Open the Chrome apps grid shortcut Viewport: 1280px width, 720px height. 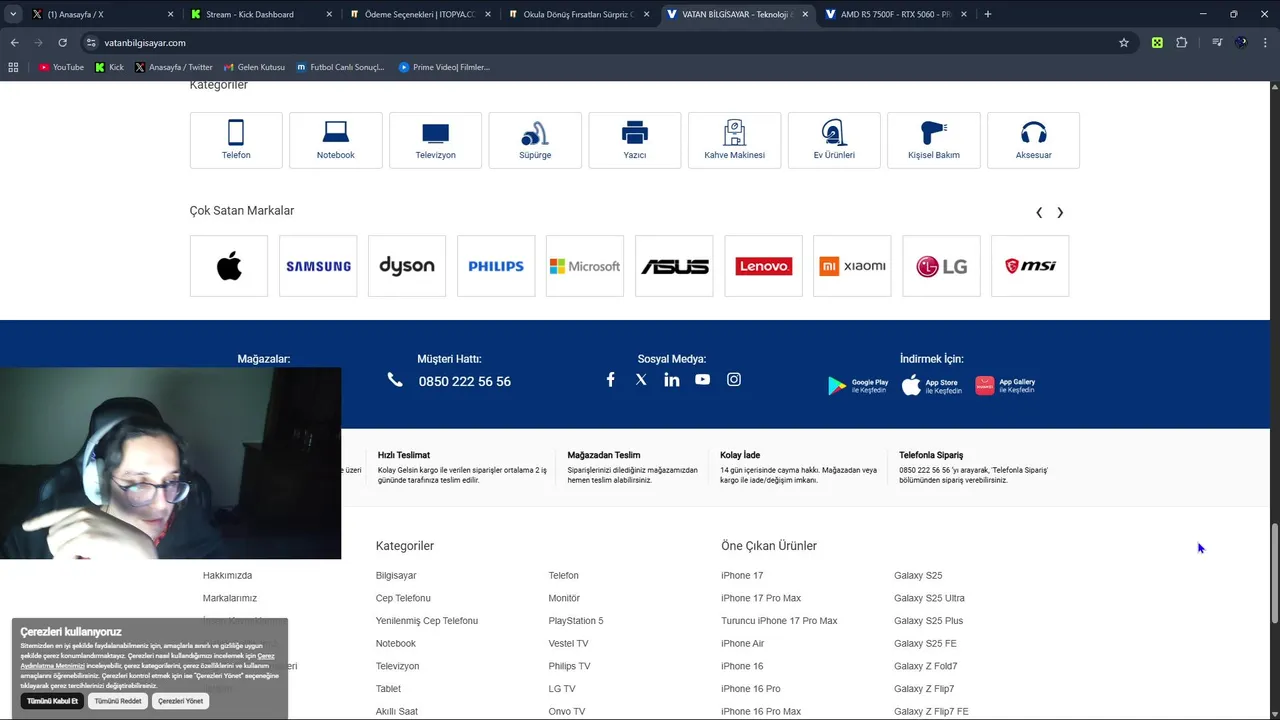13,67
